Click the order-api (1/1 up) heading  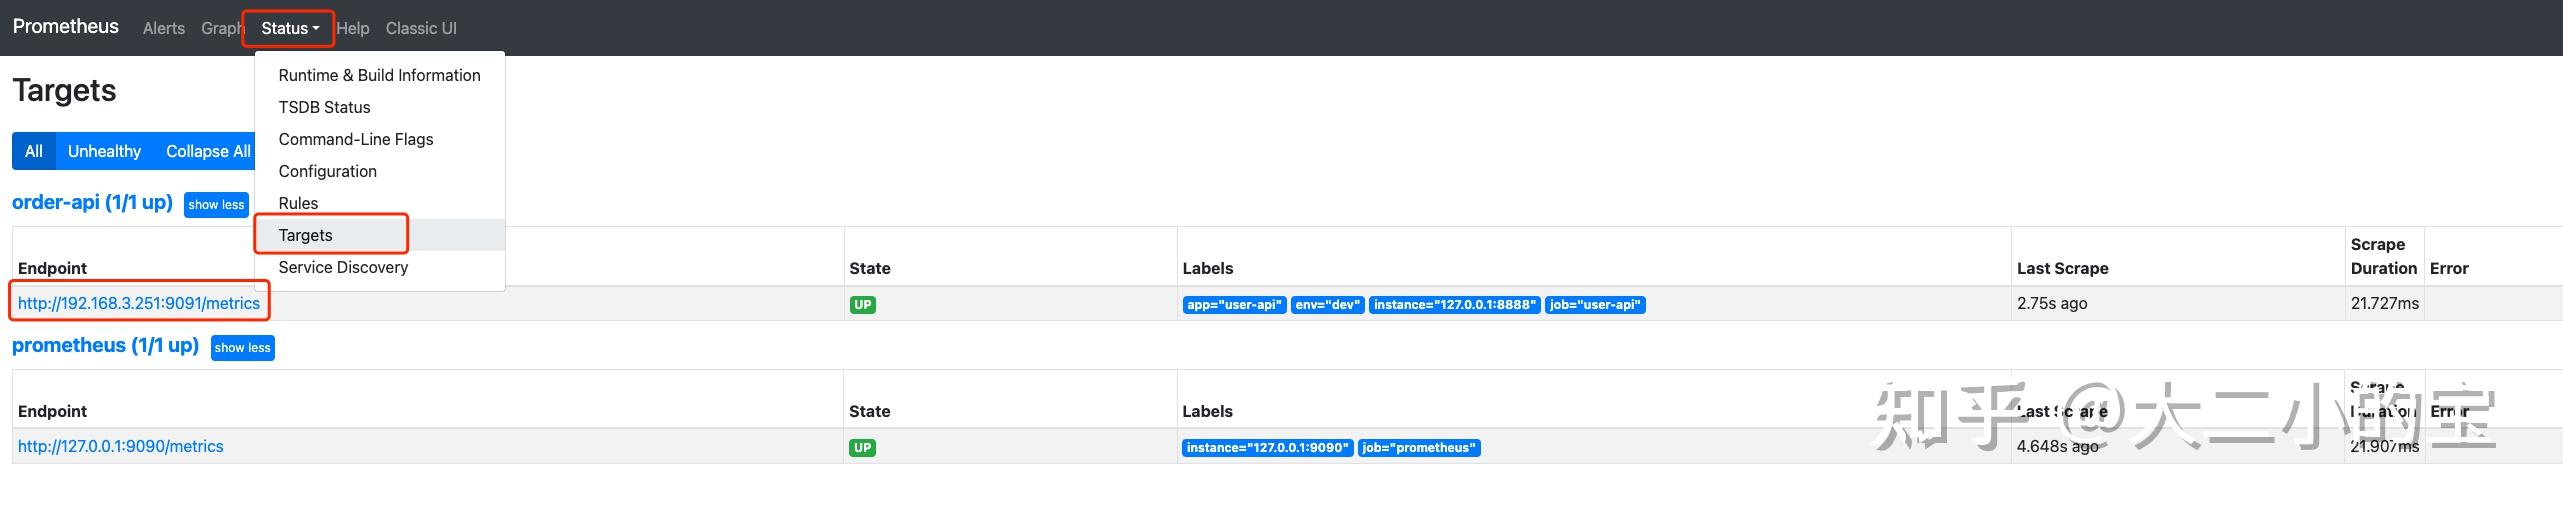[92, 202]
